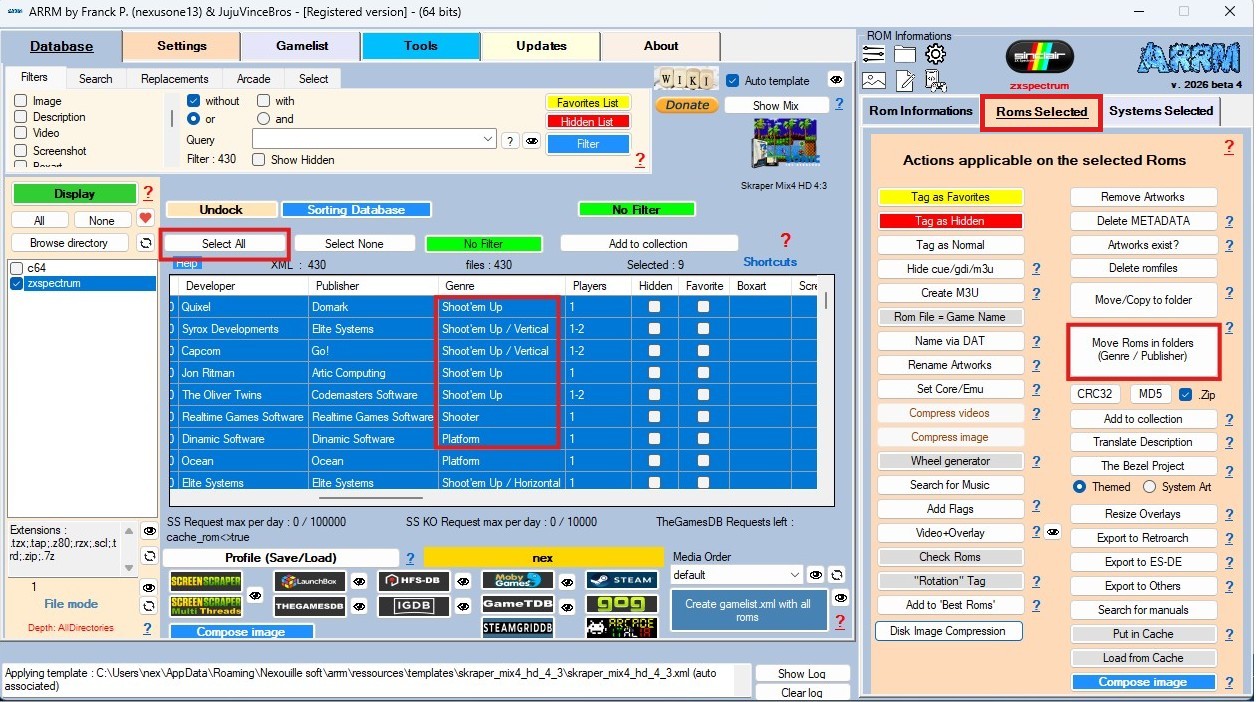Open the Systems Selected tab
Image resolution: width=1256 pixels, height=702 pixels.
pyautogui.click(x=1160, y=111)
